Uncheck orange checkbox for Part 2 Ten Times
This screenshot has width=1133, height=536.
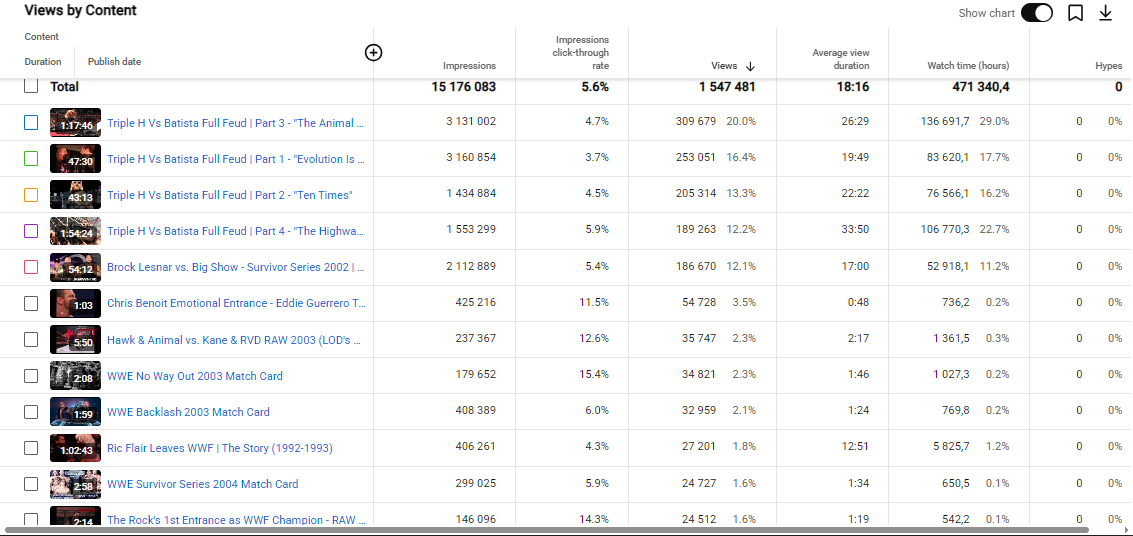click(x=31, y=195)
